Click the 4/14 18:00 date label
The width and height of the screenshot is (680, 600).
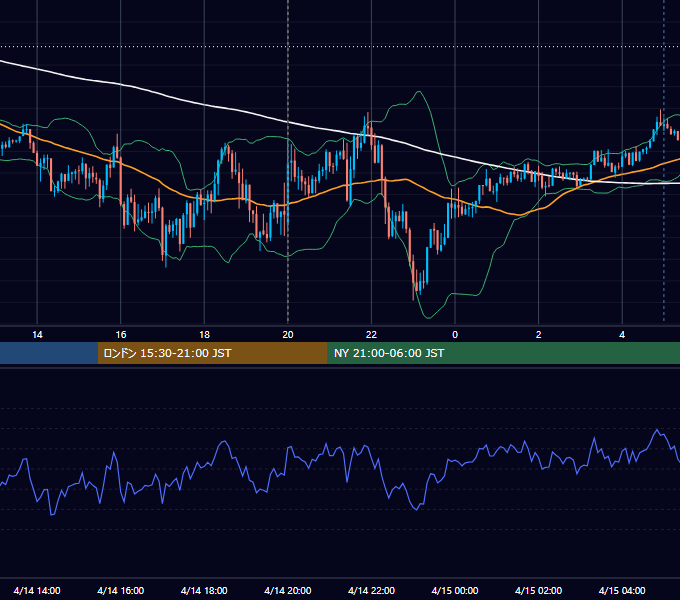tap(204, 590)
